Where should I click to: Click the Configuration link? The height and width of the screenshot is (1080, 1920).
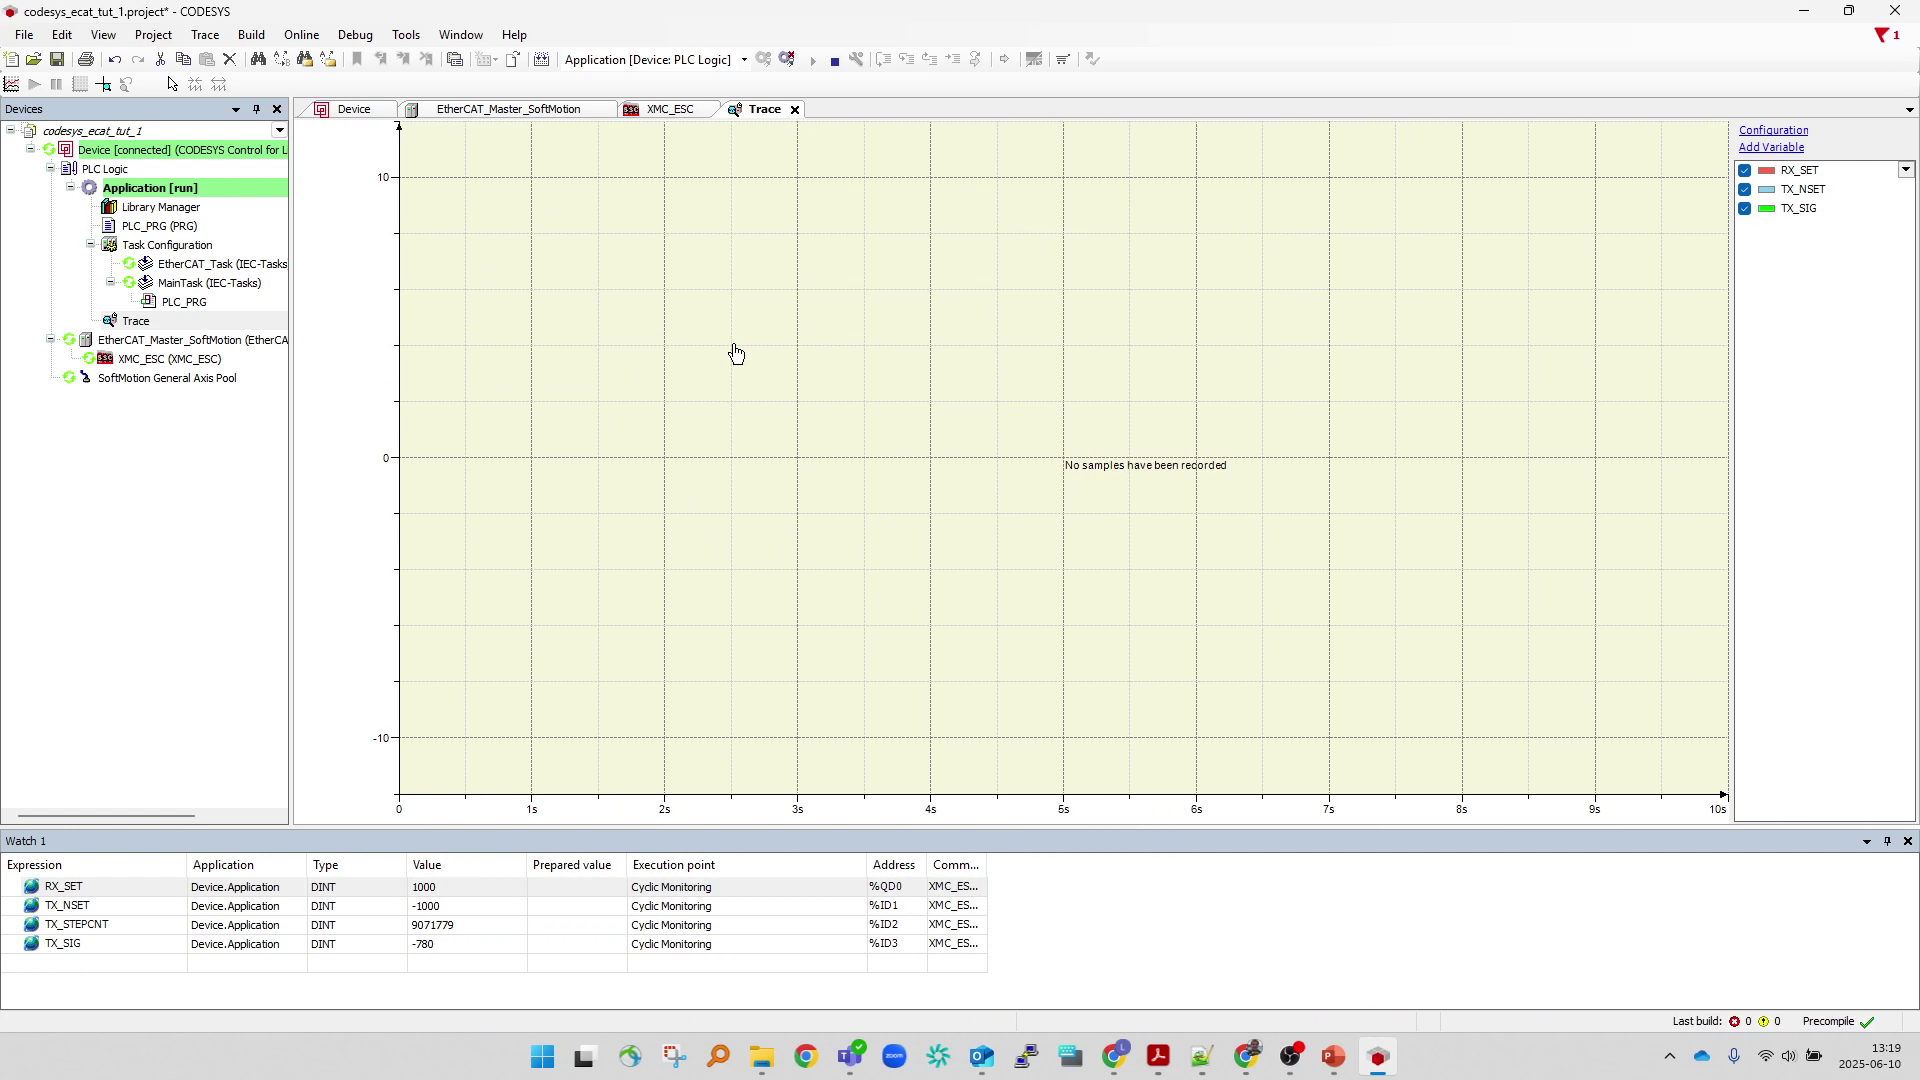(x=1773, y=130)
